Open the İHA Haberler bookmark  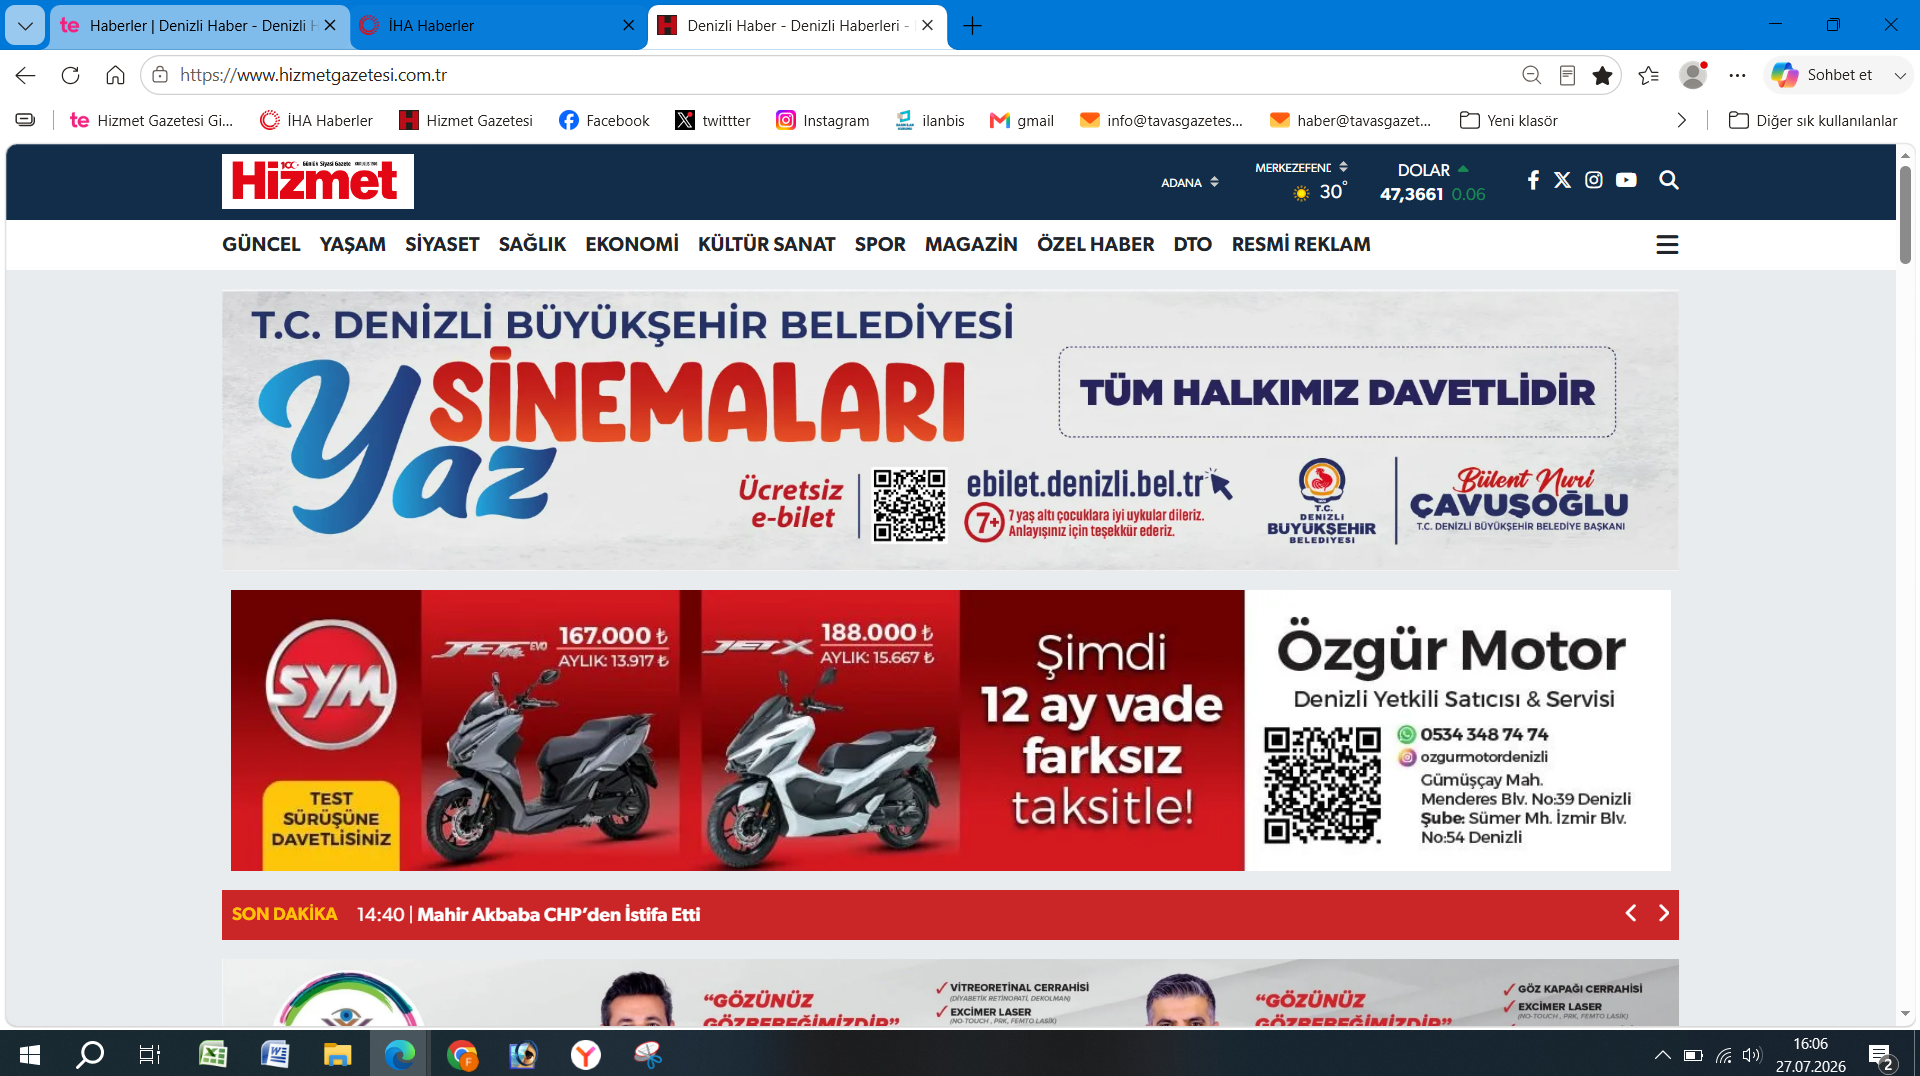click(x=316, y=120)
